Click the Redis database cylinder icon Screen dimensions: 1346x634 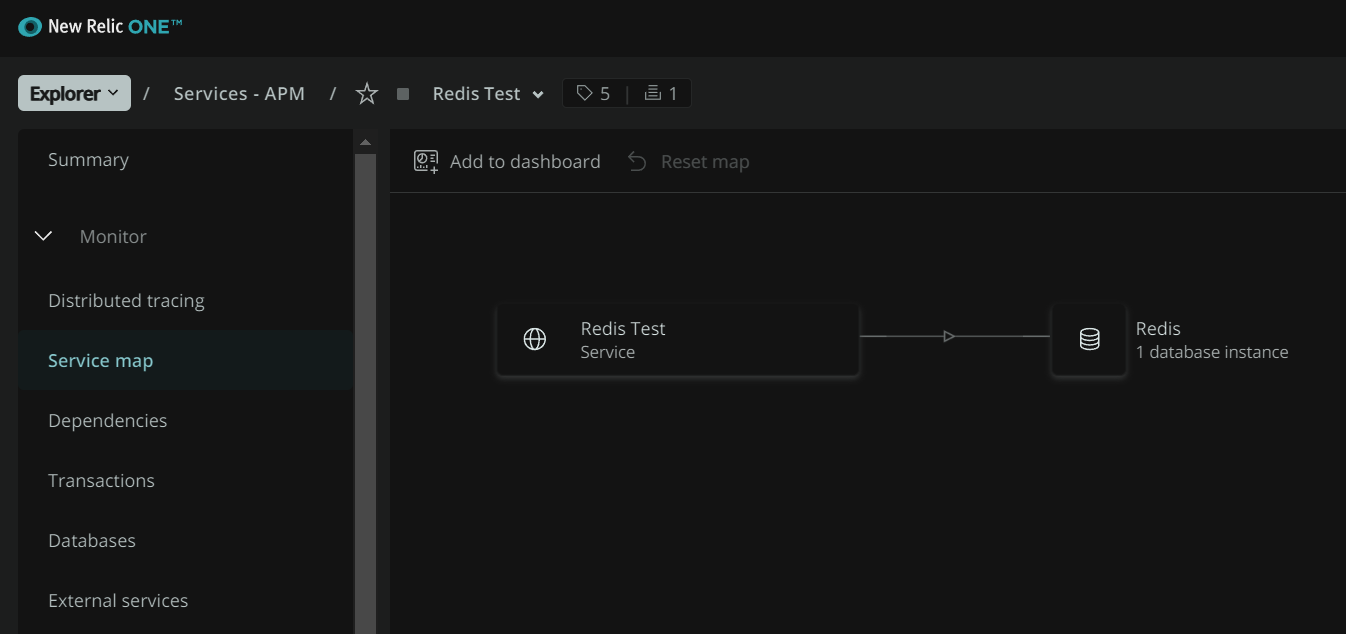[x=1089, y=340]
